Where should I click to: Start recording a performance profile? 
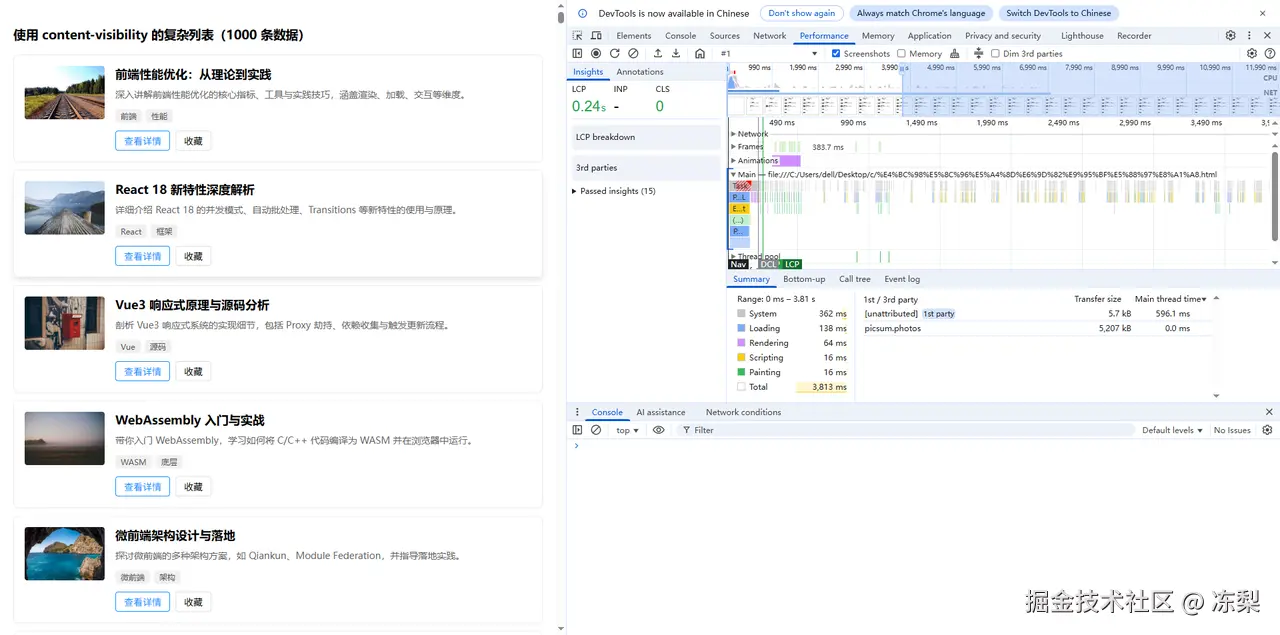(x=596, y=53)
